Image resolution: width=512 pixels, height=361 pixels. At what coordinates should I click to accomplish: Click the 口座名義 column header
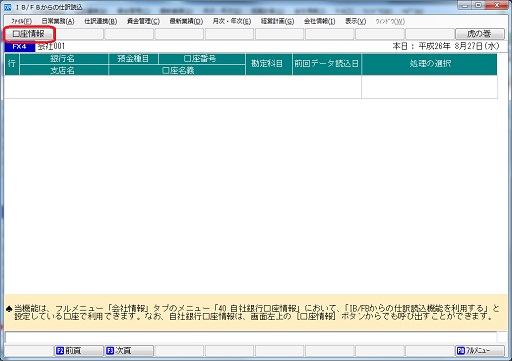(x=177, y=70)
